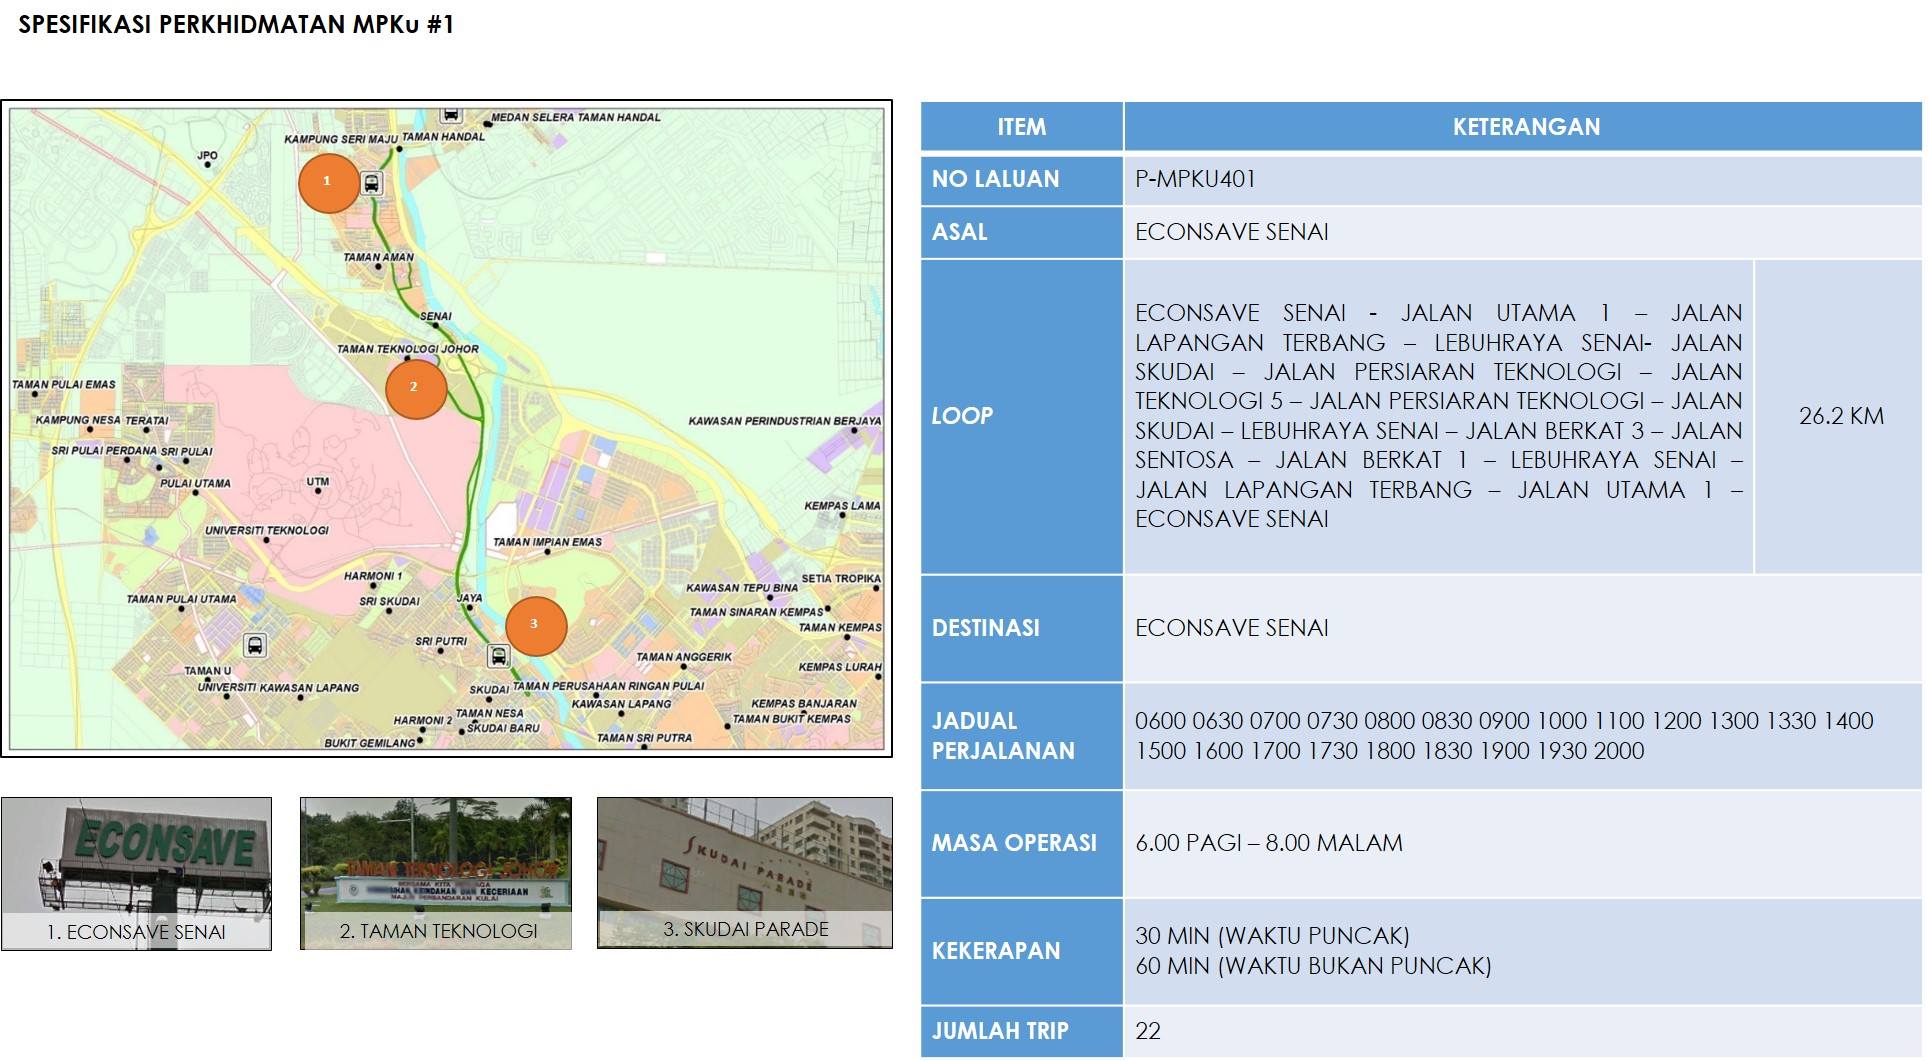
Task: Click the JADUAL PERJALANAN row label
Action: click(x=1003, y=736)
